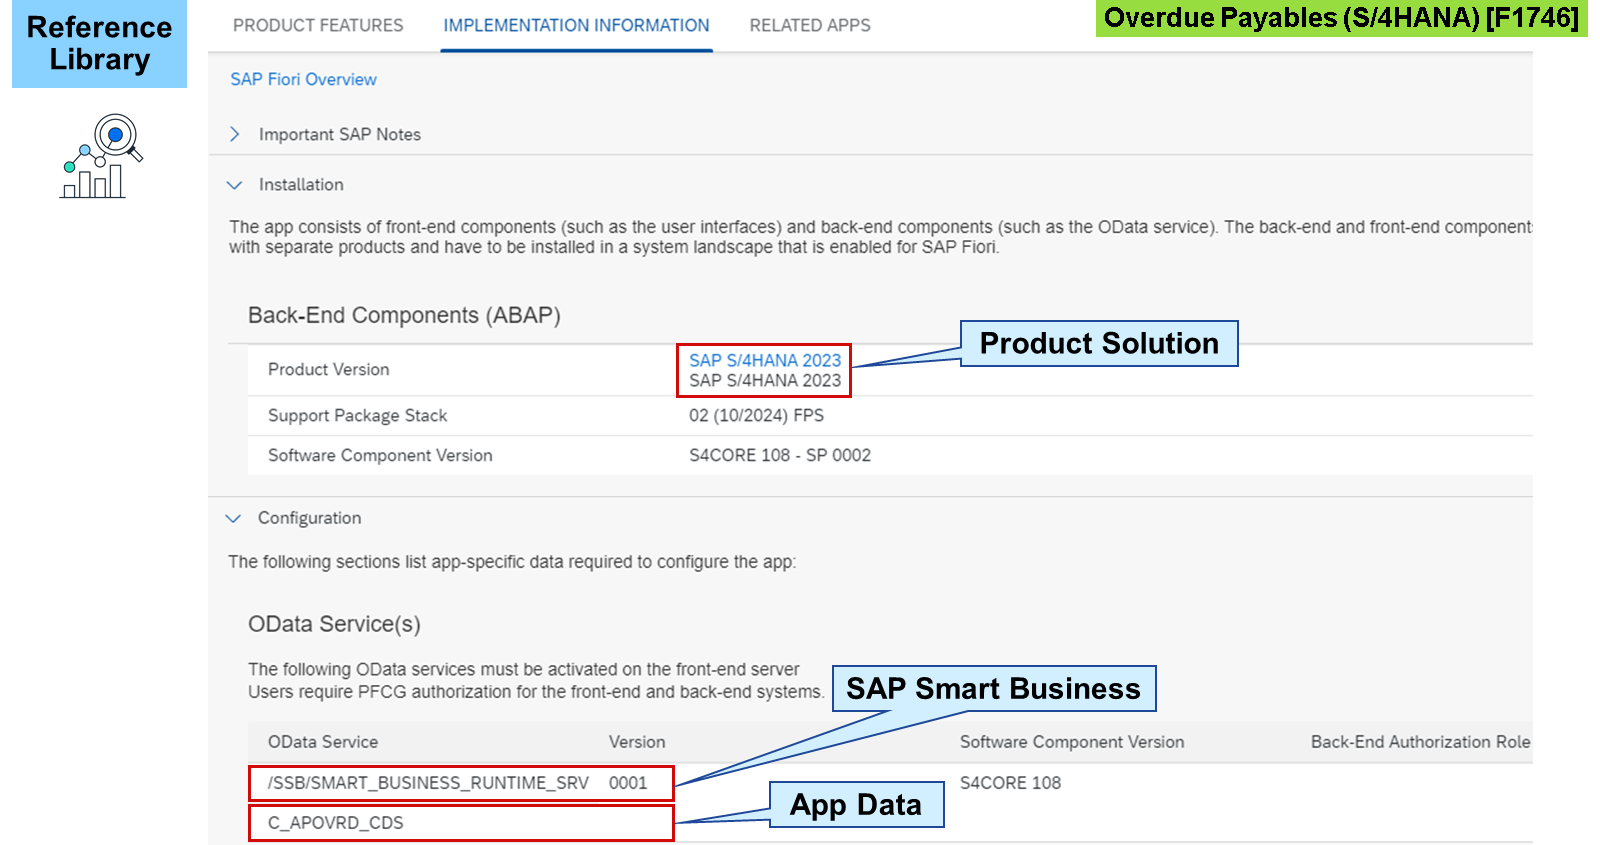Click the Software Component Version column header
Image resolution: width=1600 pixels, height=845 pixels.
[x=1072, y=742]
